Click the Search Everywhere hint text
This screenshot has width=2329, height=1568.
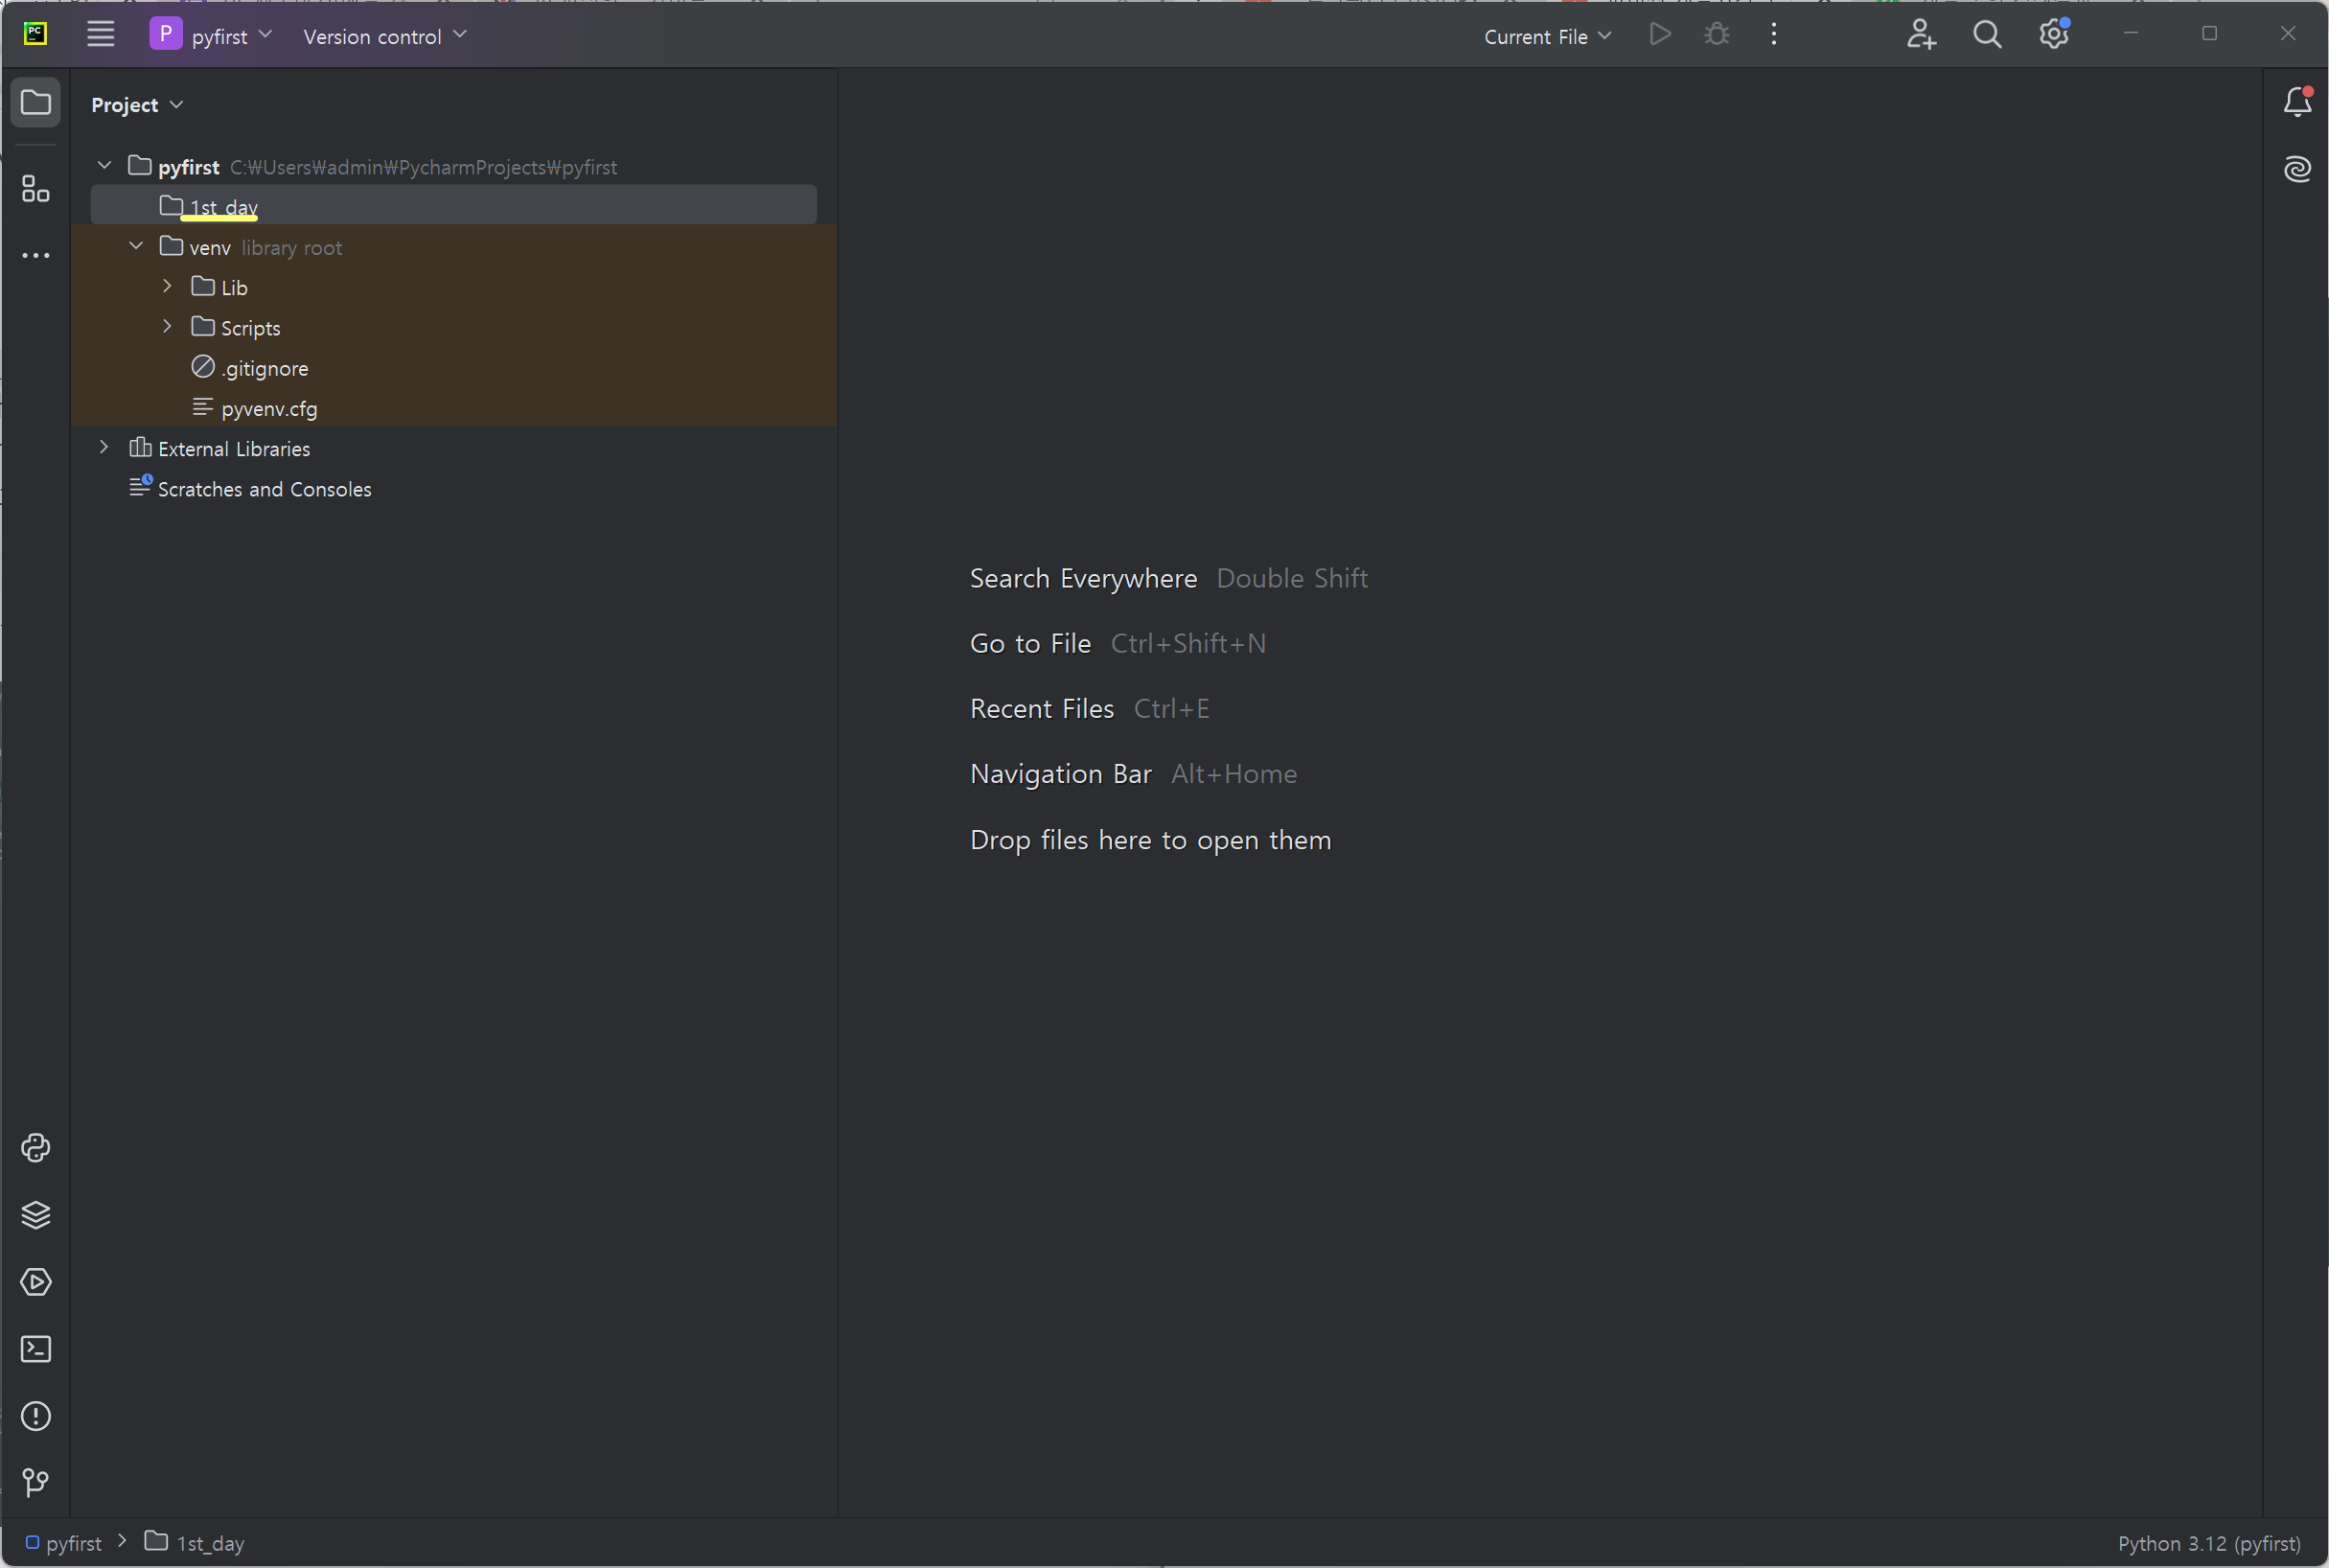(1083, 578)
